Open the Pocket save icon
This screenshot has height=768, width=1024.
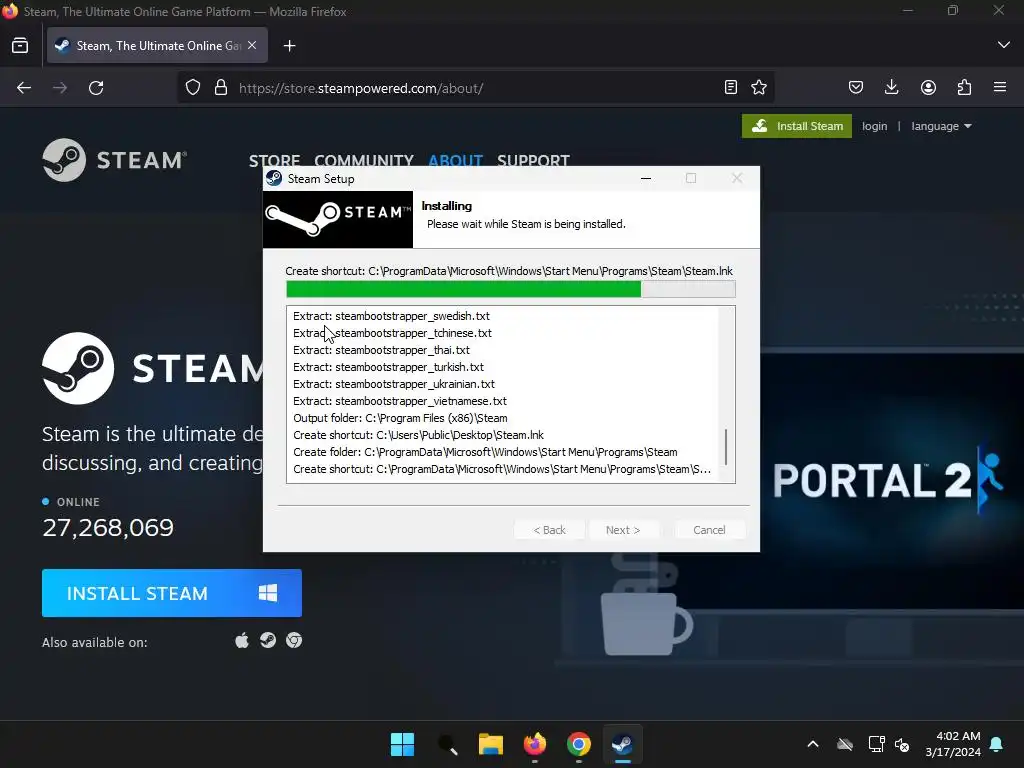click(x=856, y=88)
